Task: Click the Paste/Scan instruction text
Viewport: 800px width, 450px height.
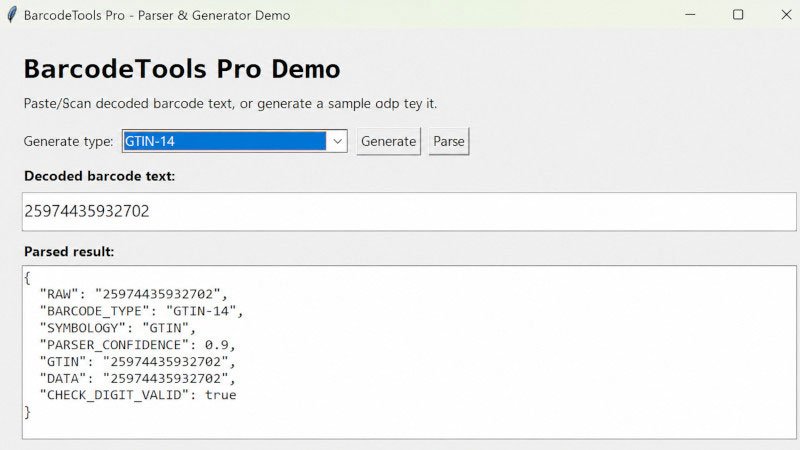Action: pyautogui.click(x=230, y=104)
